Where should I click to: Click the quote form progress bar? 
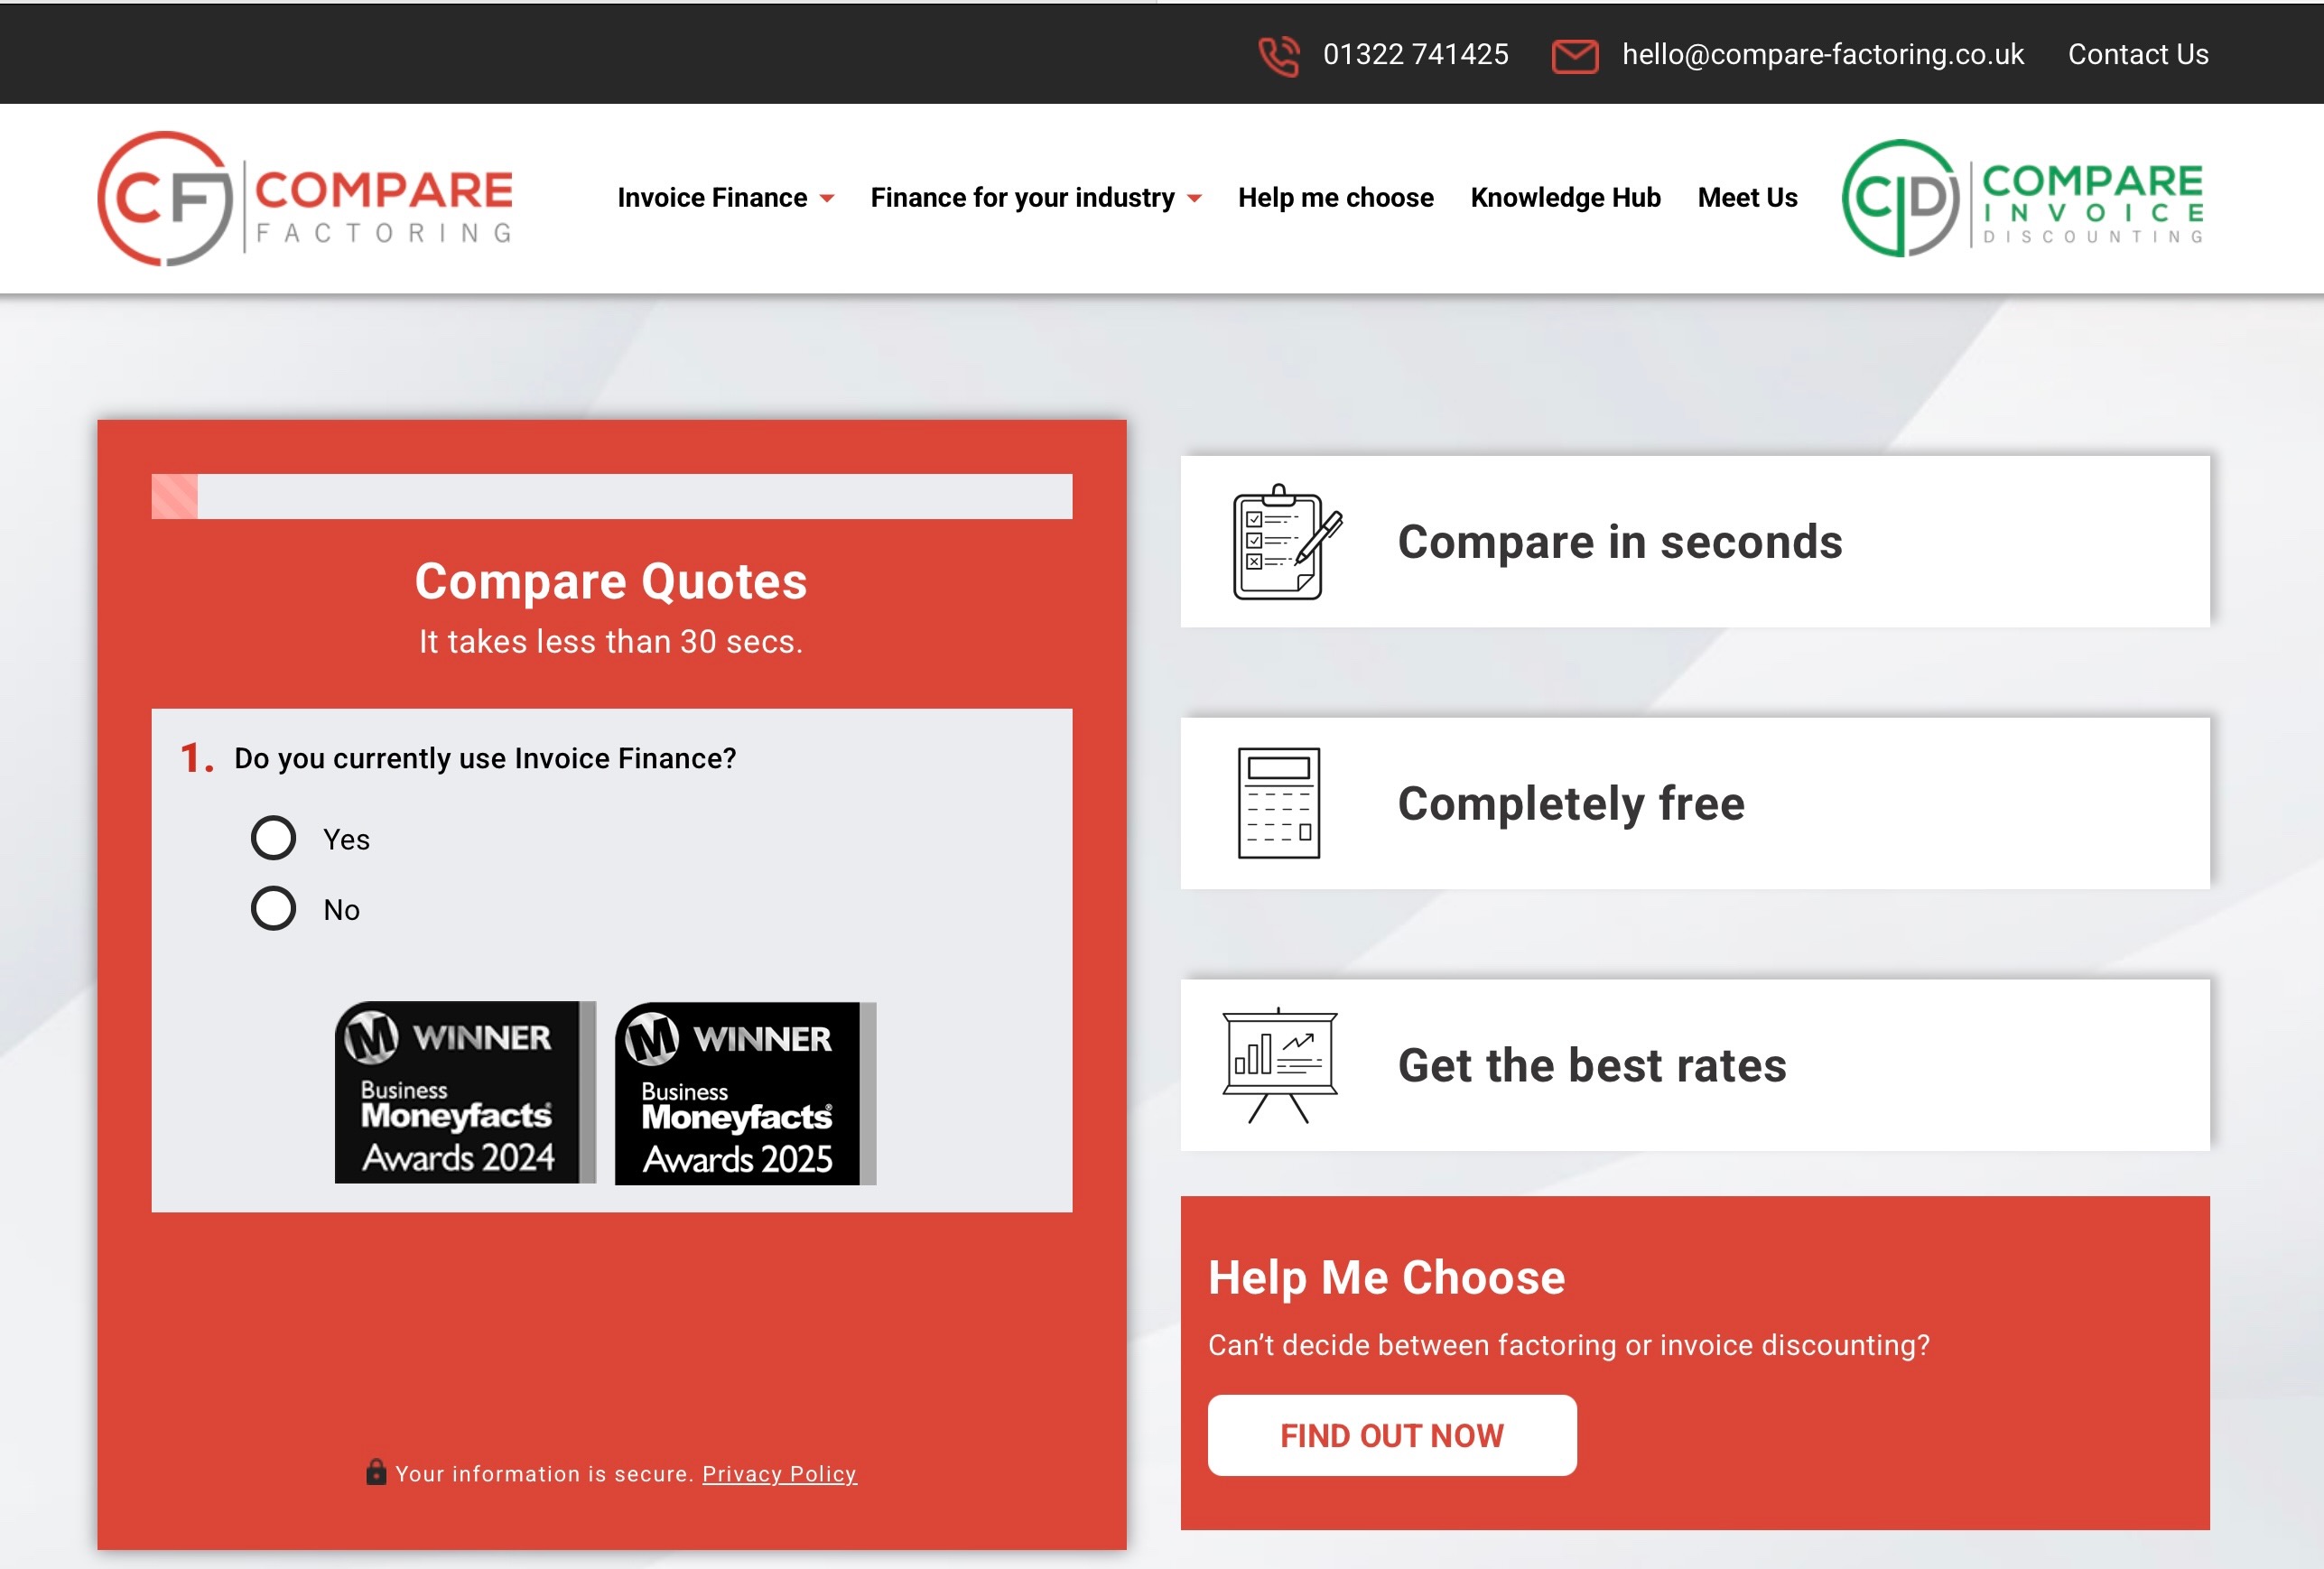coord(611,496)
